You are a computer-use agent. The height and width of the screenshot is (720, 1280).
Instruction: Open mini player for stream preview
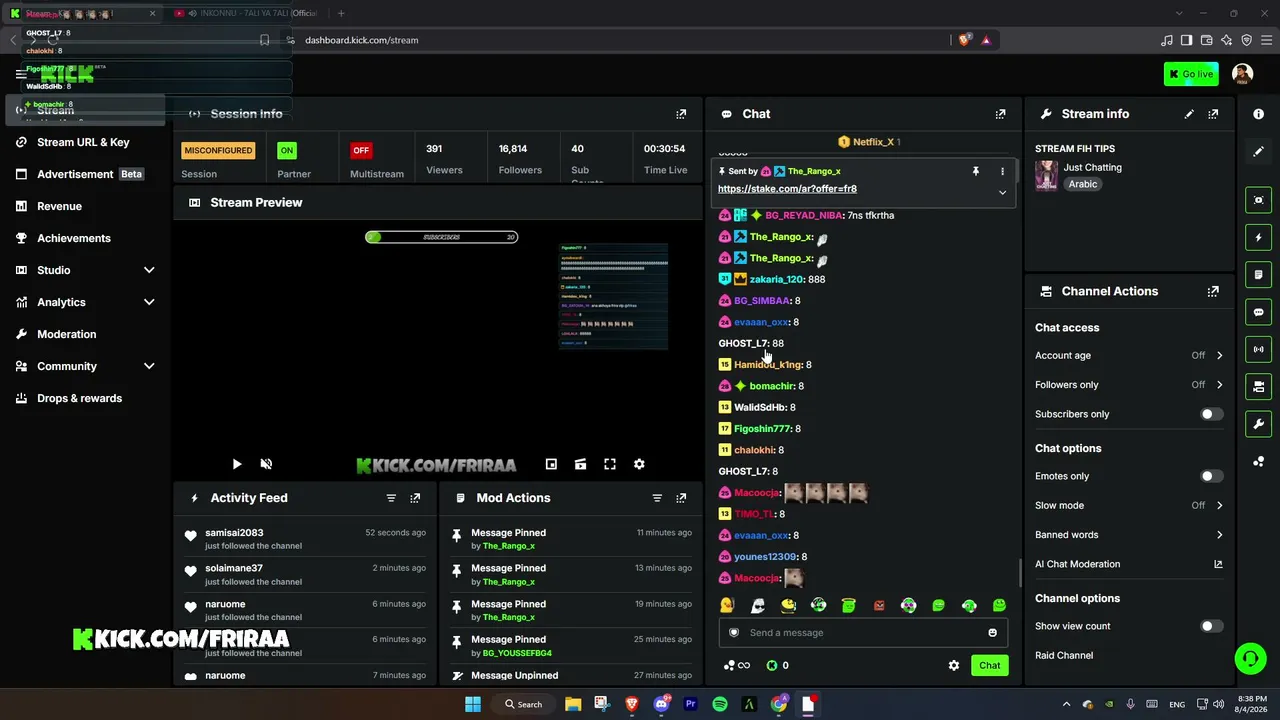(551, 464)
